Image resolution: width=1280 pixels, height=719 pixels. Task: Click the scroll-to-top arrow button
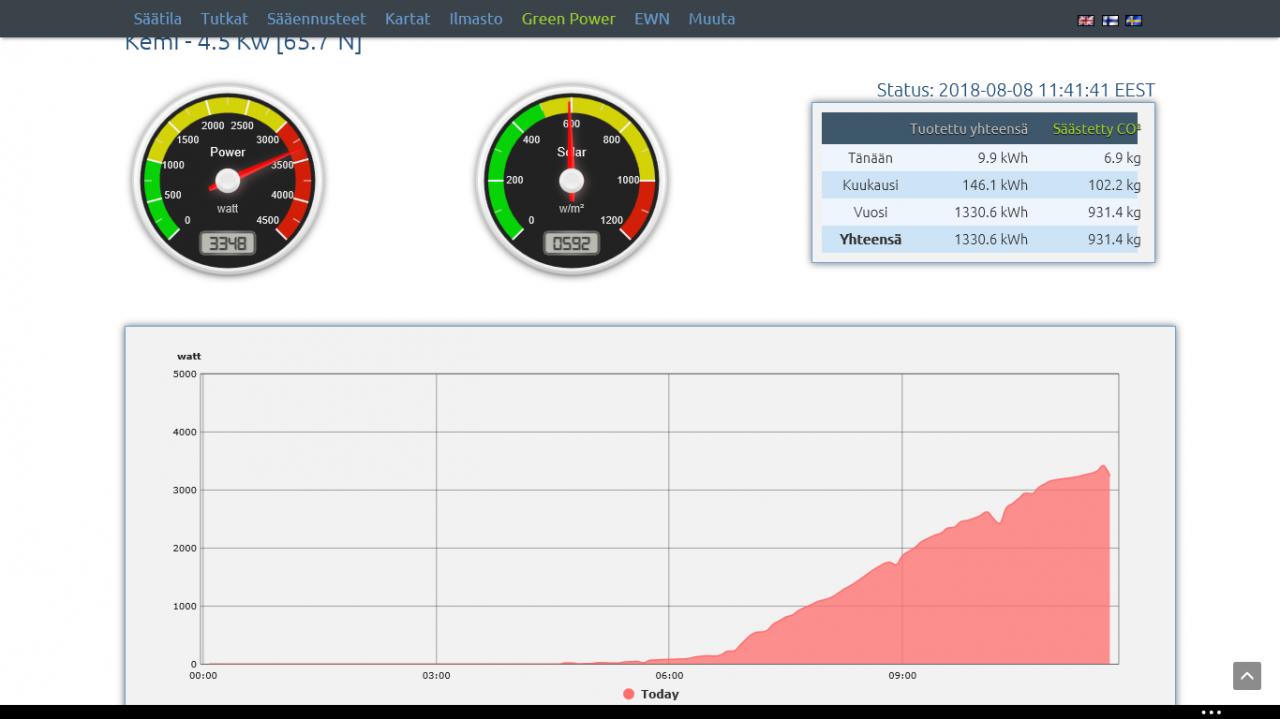click(1247, 676)
